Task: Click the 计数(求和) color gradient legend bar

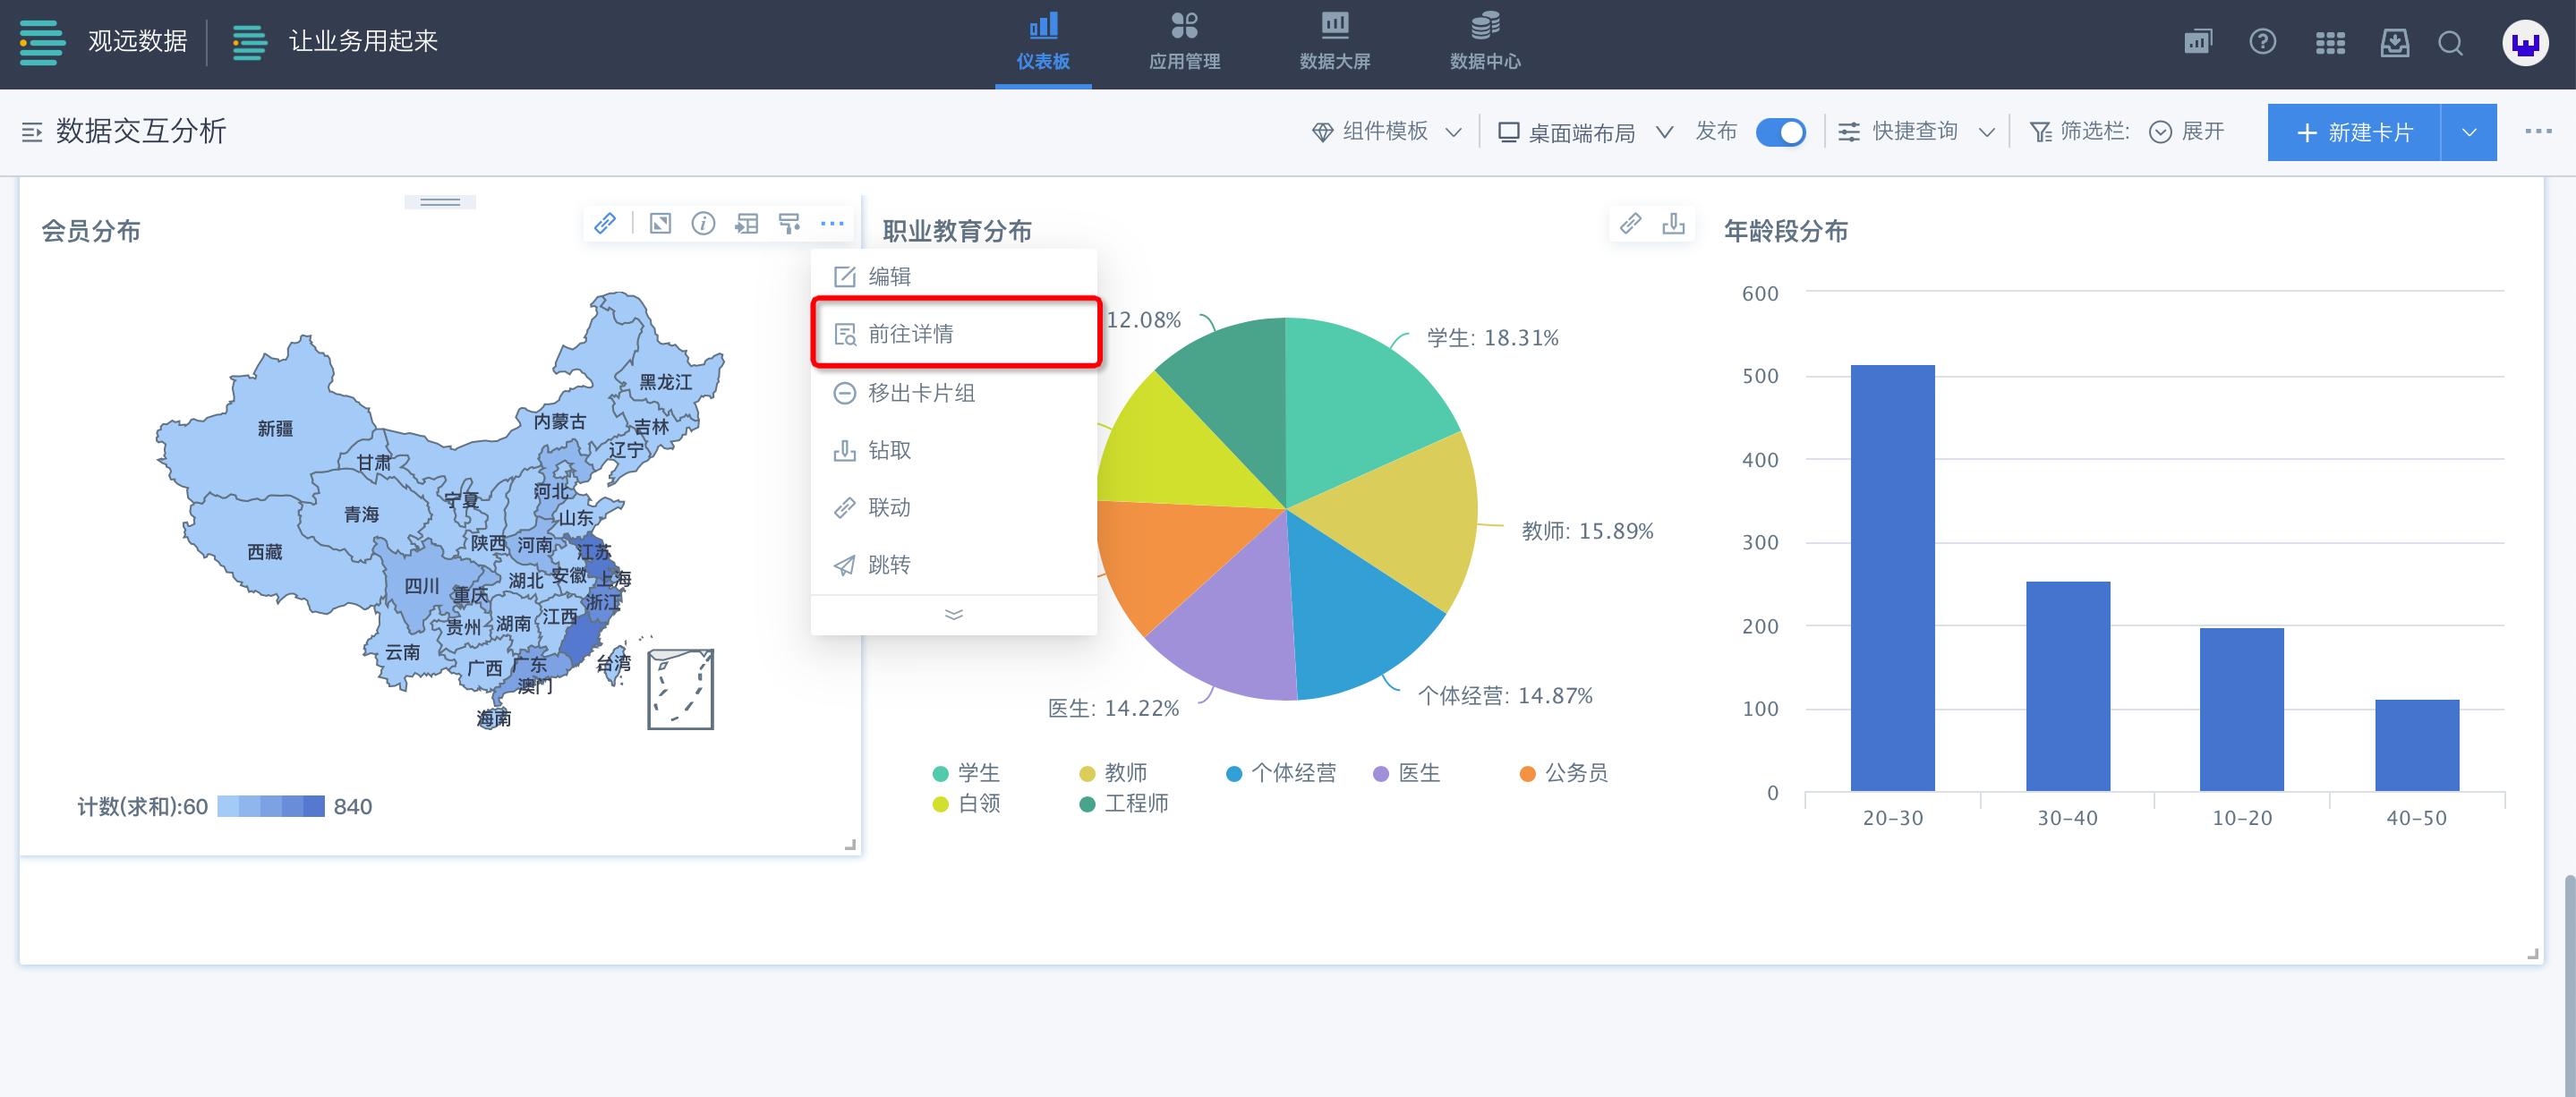Action: pos(270,806)
